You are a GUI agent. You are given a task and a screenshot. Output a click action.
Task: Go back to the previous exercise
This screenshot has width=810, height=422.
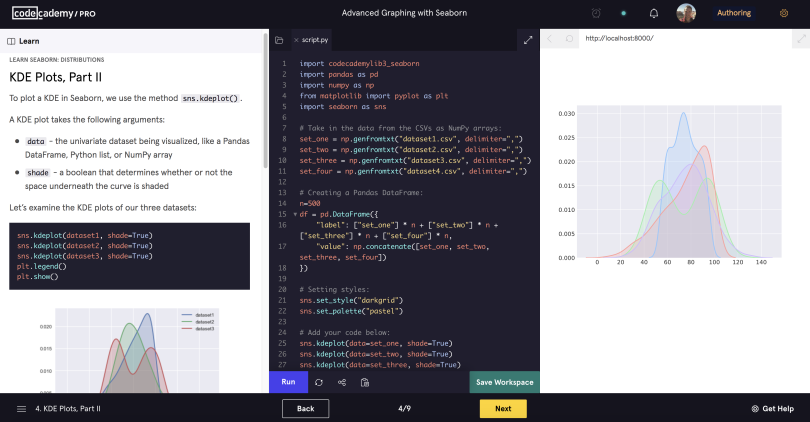[x=305, y=409]
